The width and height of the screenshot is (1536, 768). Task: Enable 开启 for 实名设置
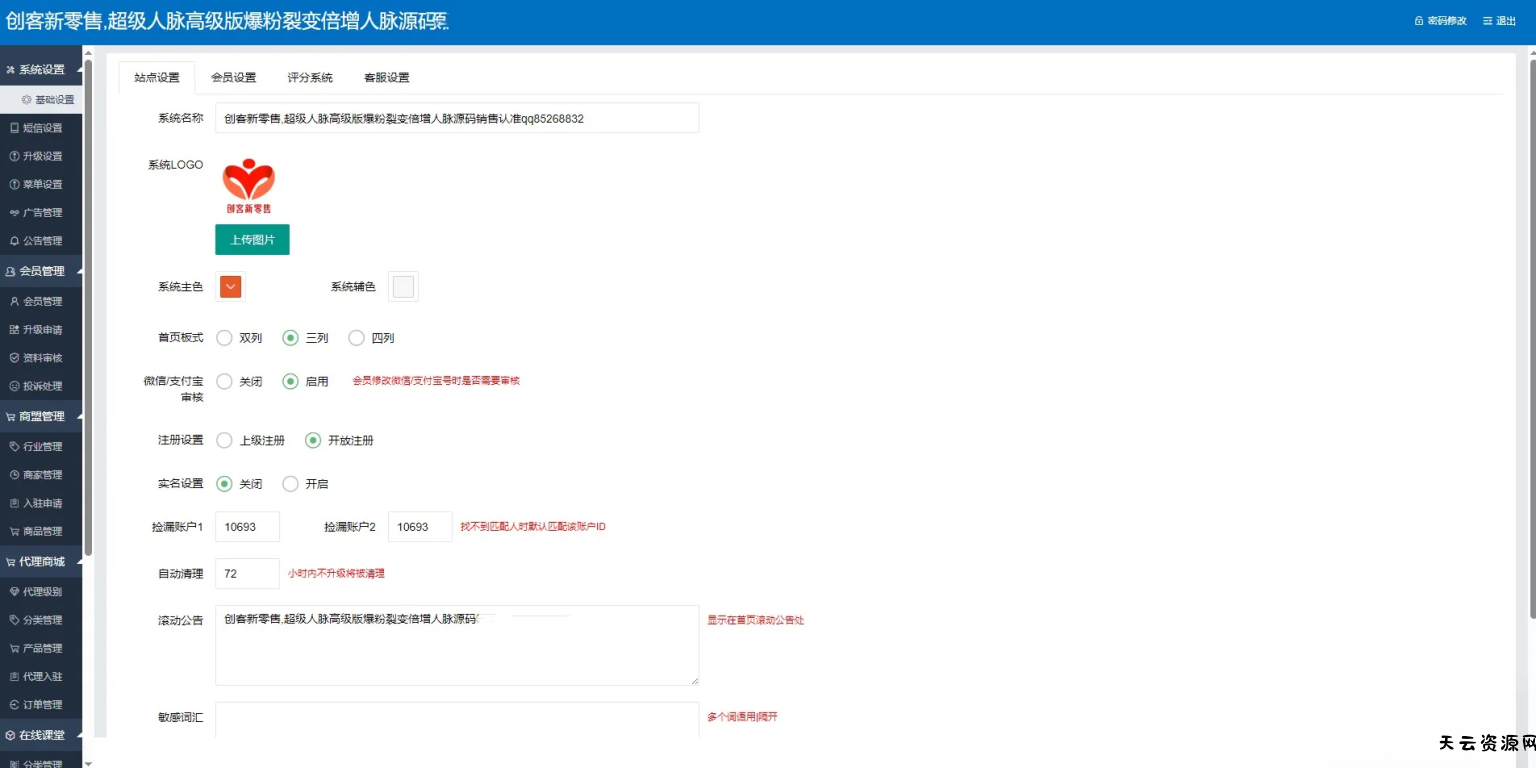(290, 484)
